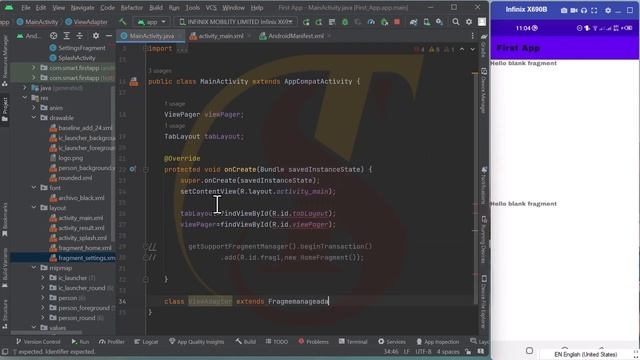Toggle Build Variants side tool window

(5, 267)
